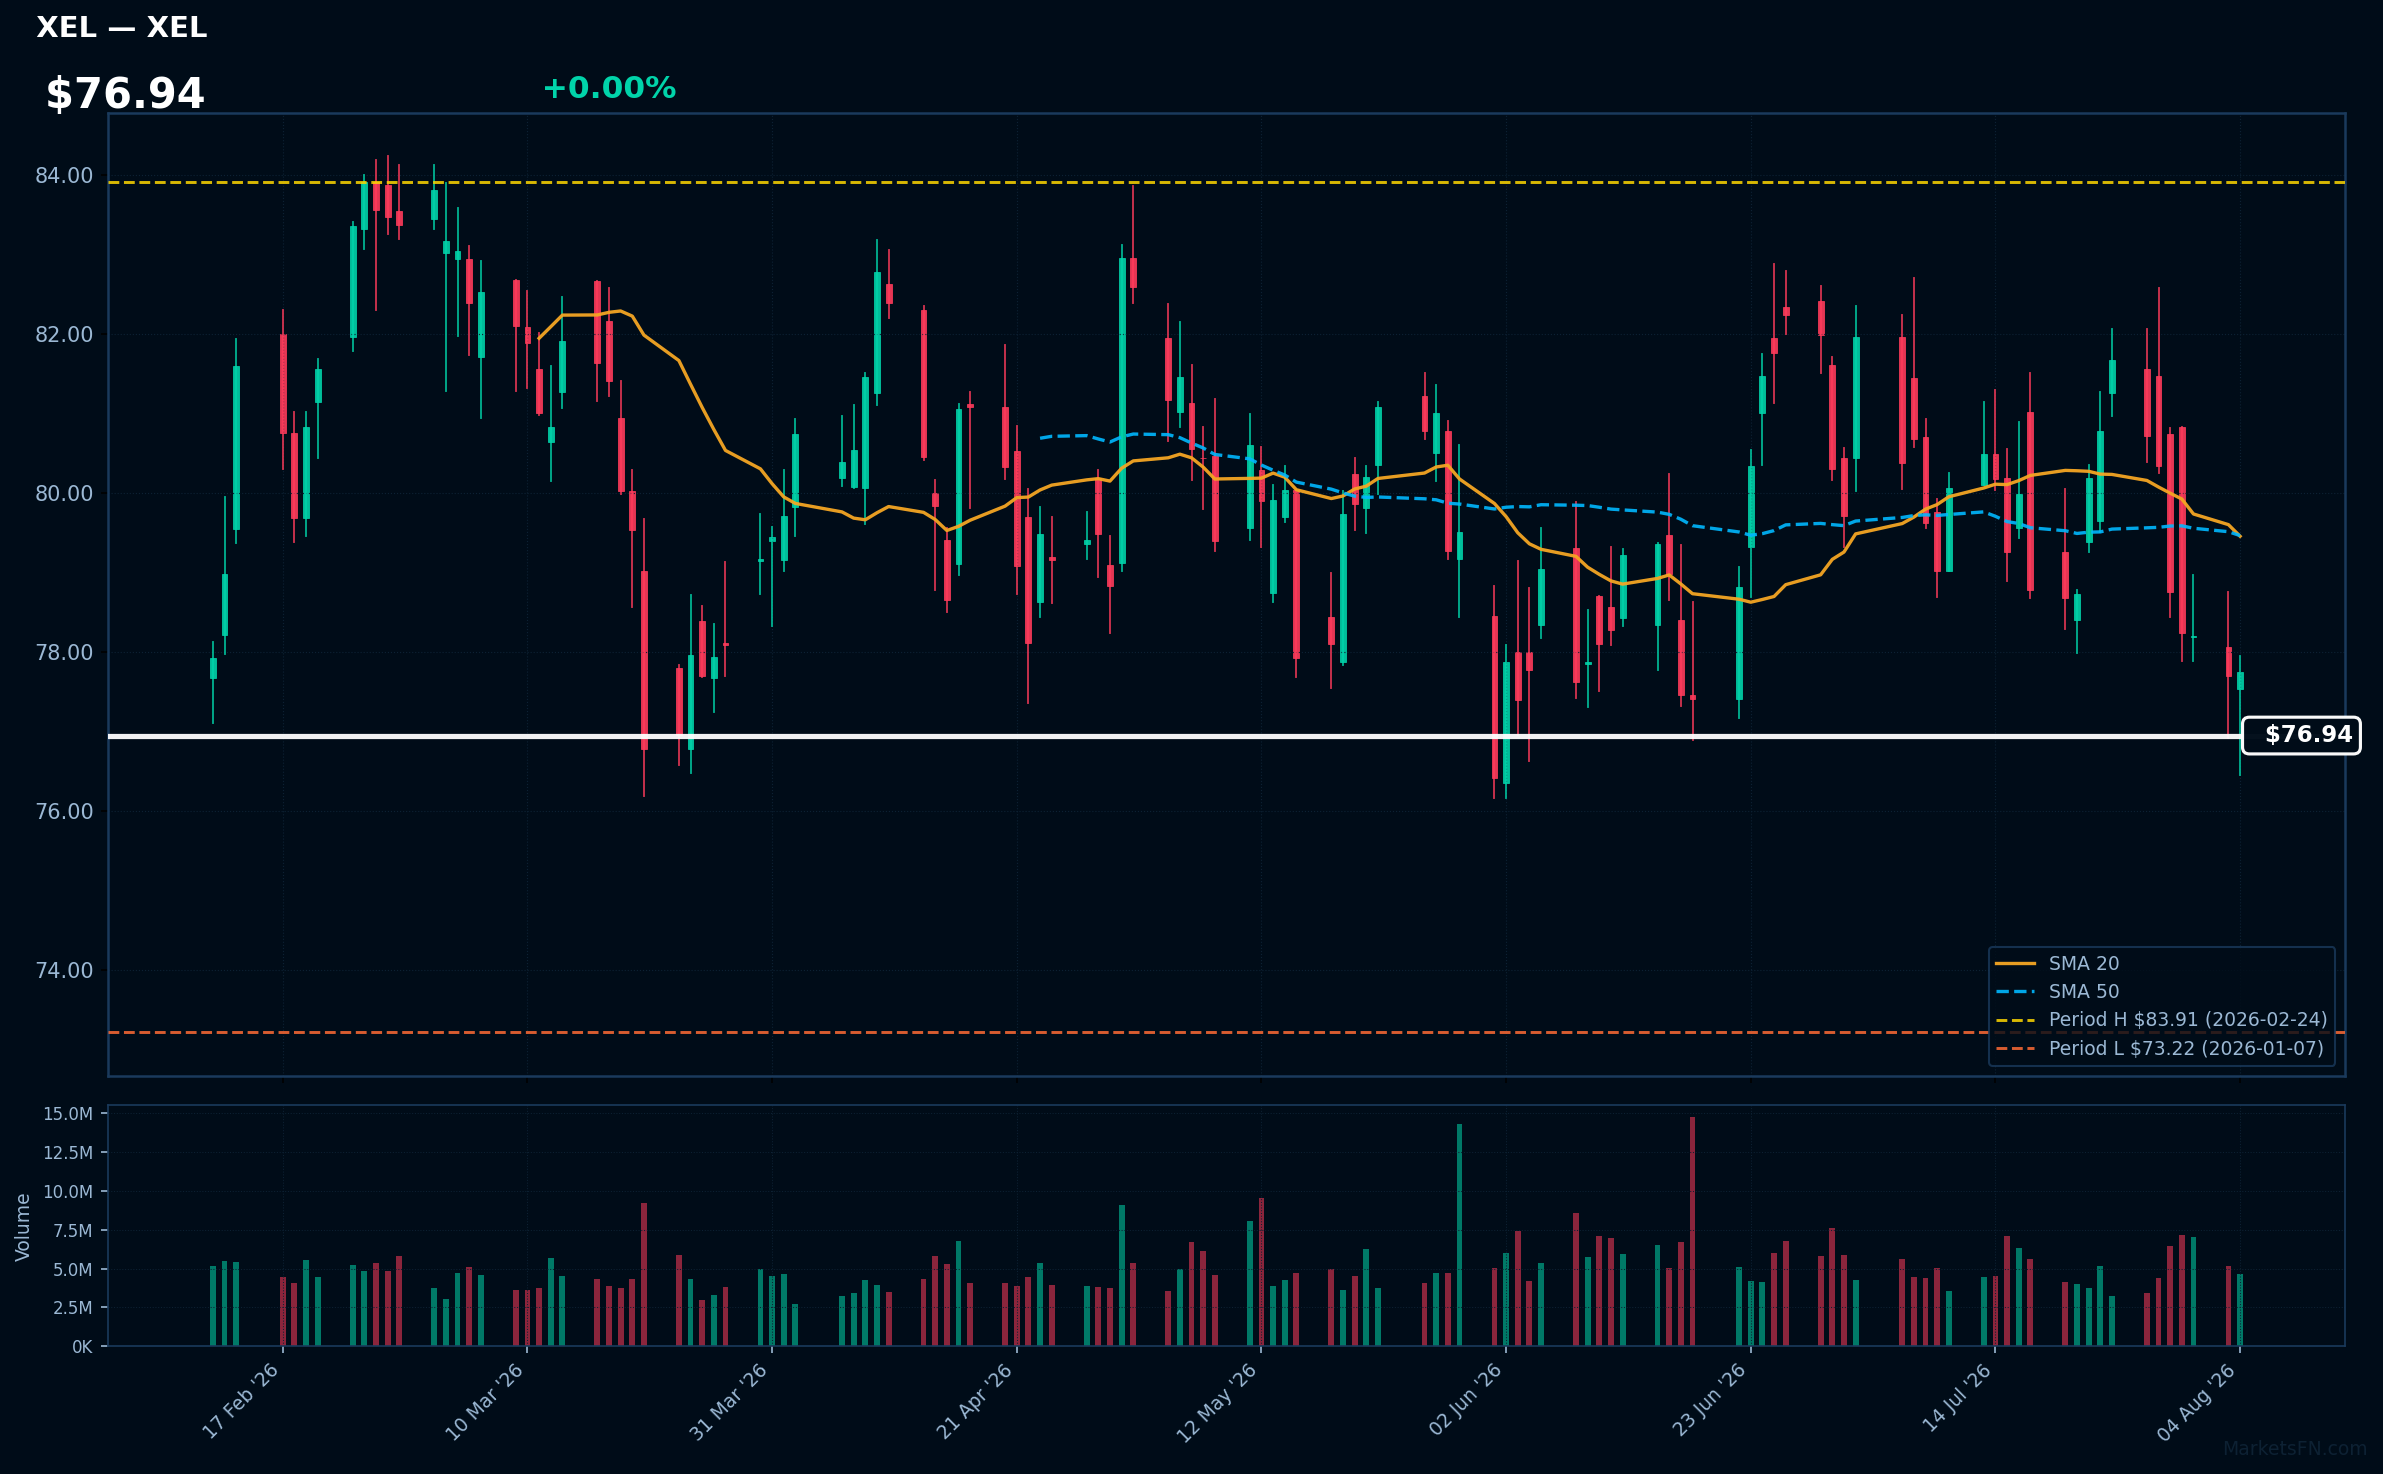
Task: Click the 84.00 price axis label
Action: pyautogui.click(x=64, y=176)
